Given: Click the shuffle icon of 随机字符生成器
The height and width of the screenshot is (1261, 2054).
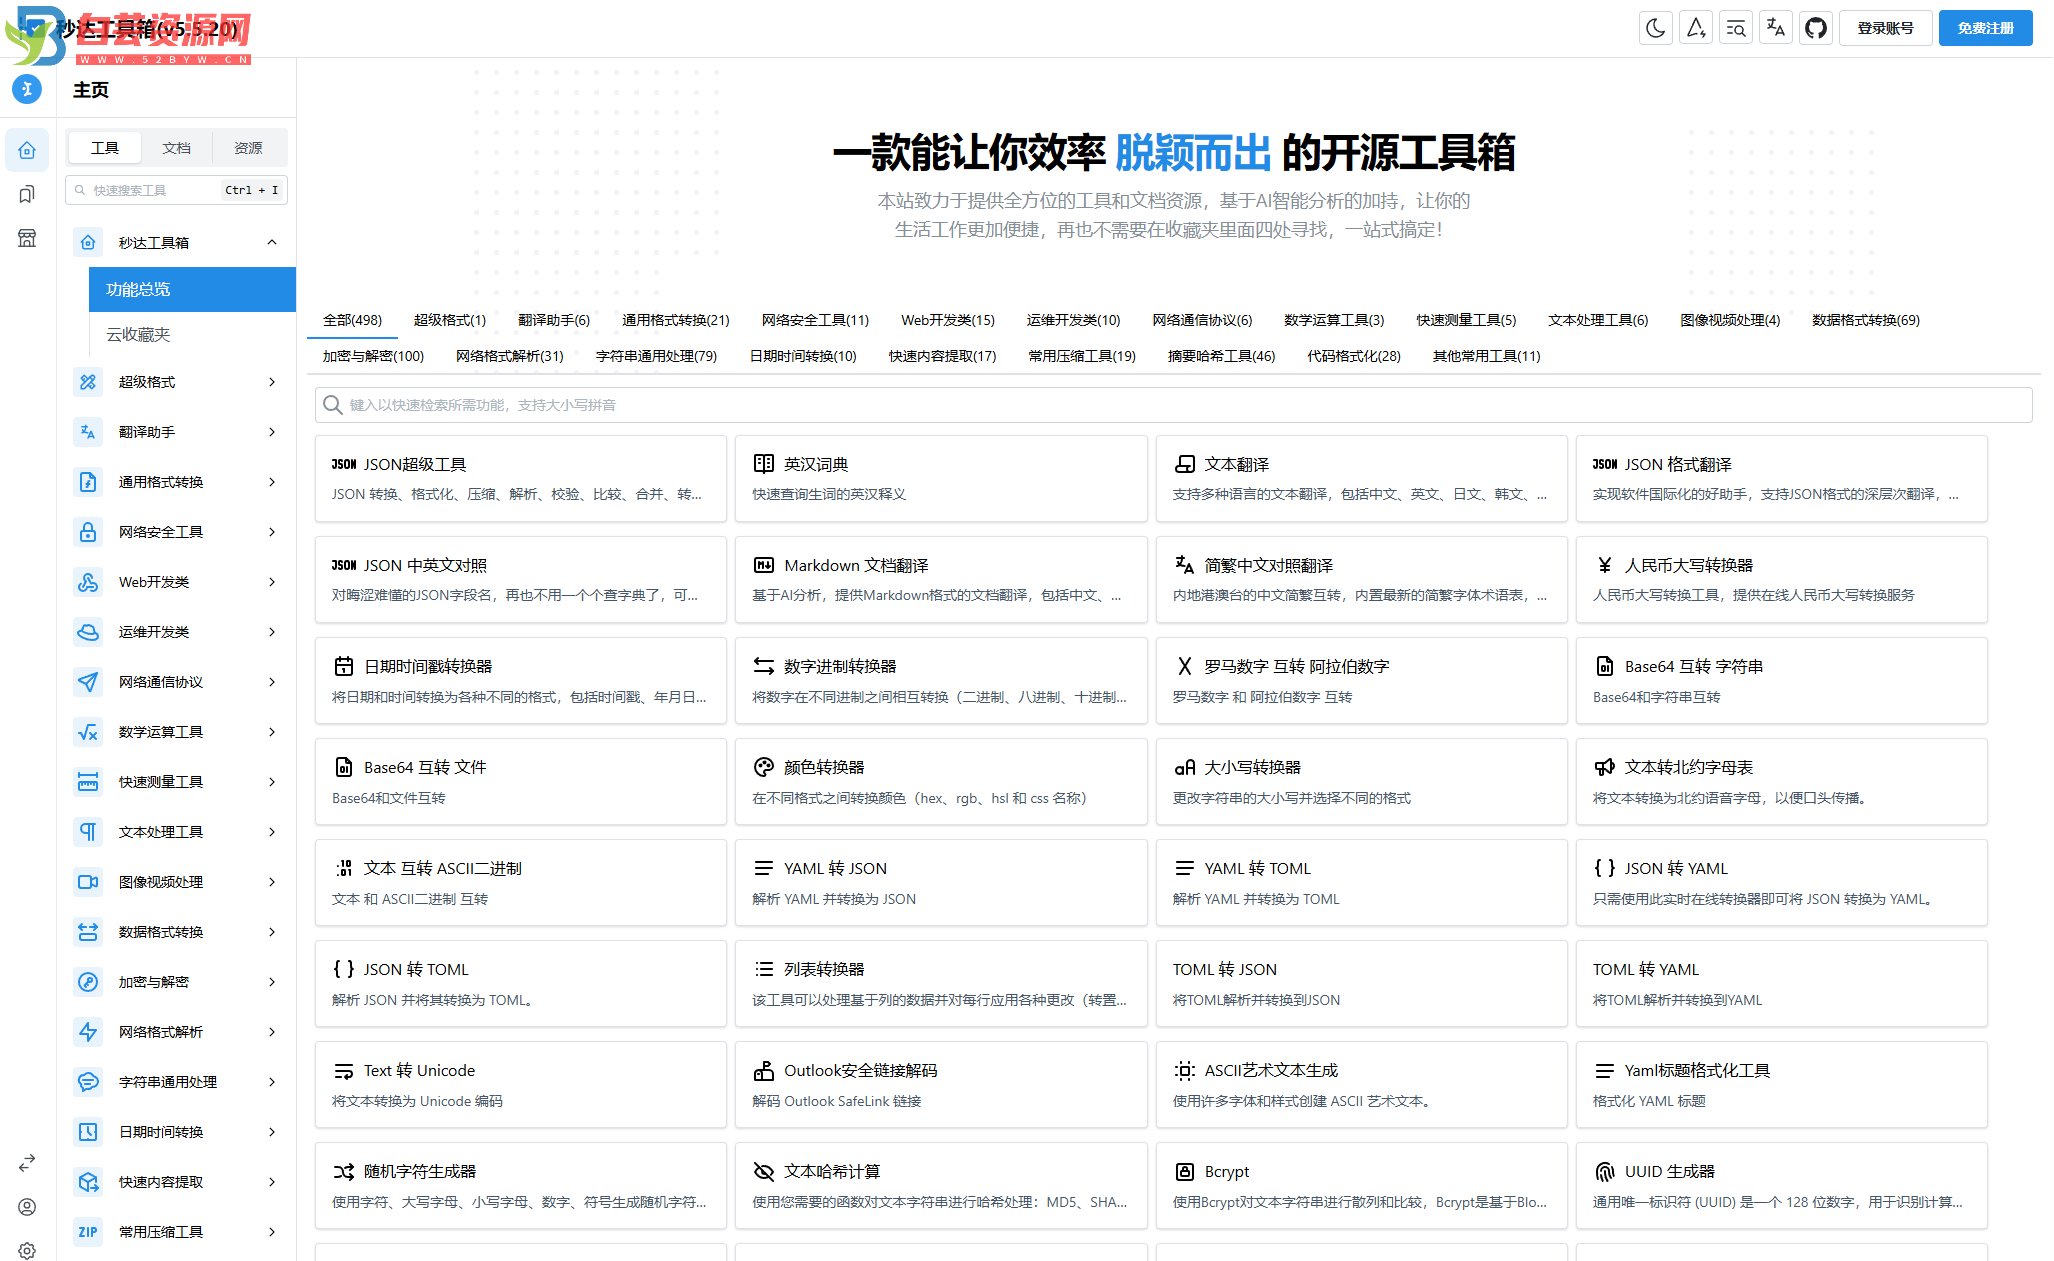Looking at the screenshot, I should pos(344,1171).
